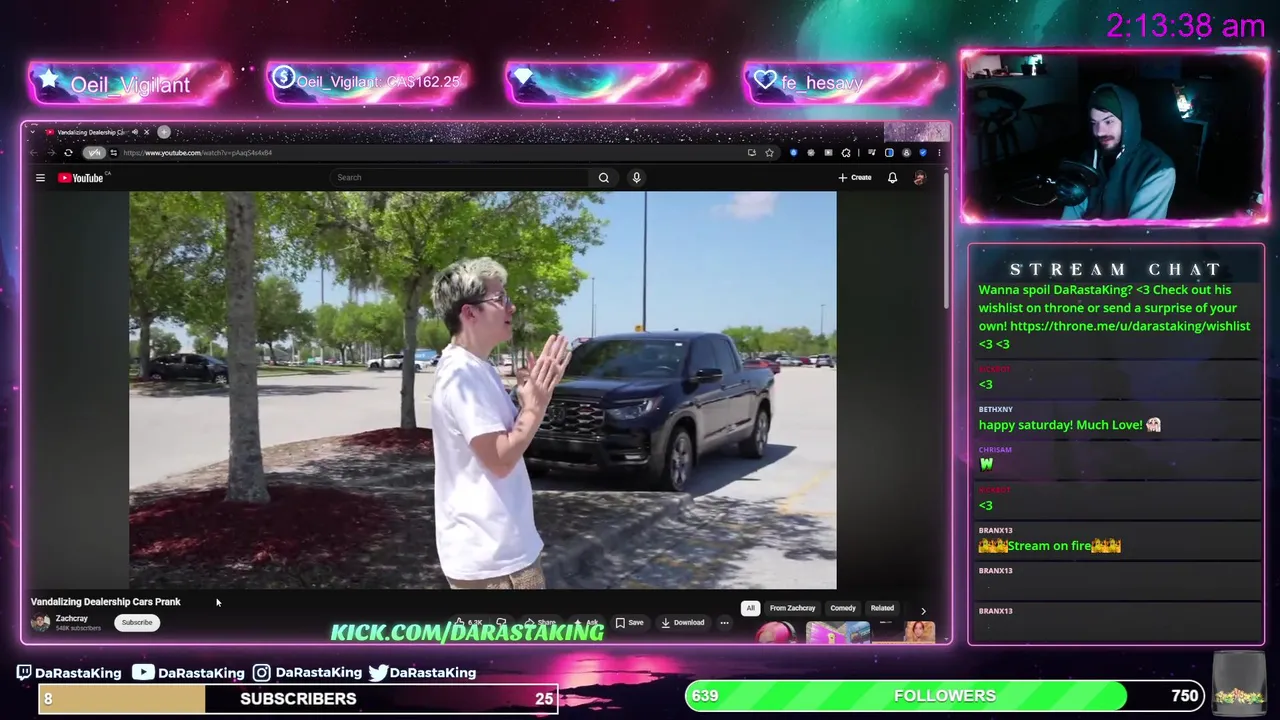Viewport: 1280px width, 720px height.
Task: Reload the page with the browser refresh icon
Action: click(68, 153)
